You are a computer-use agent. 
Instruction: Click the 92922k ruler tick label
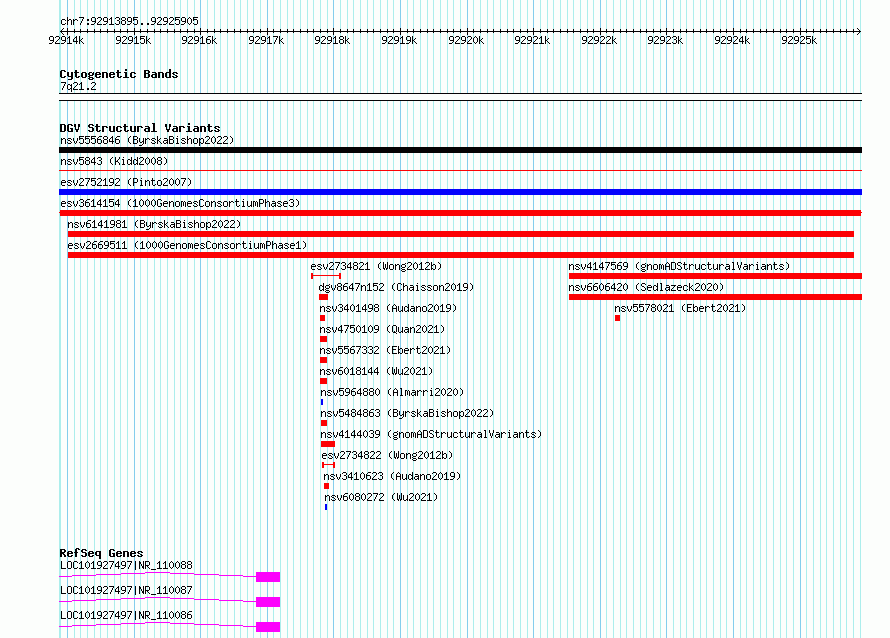click(599, 40)
